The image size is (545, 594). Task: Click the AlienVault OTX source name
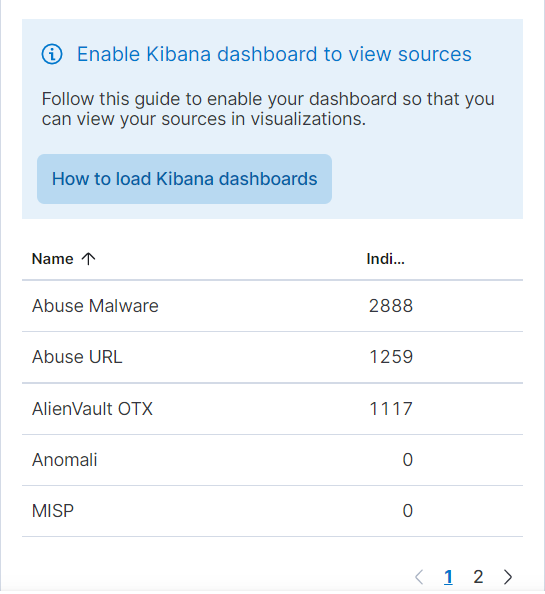tap(92, 409)
